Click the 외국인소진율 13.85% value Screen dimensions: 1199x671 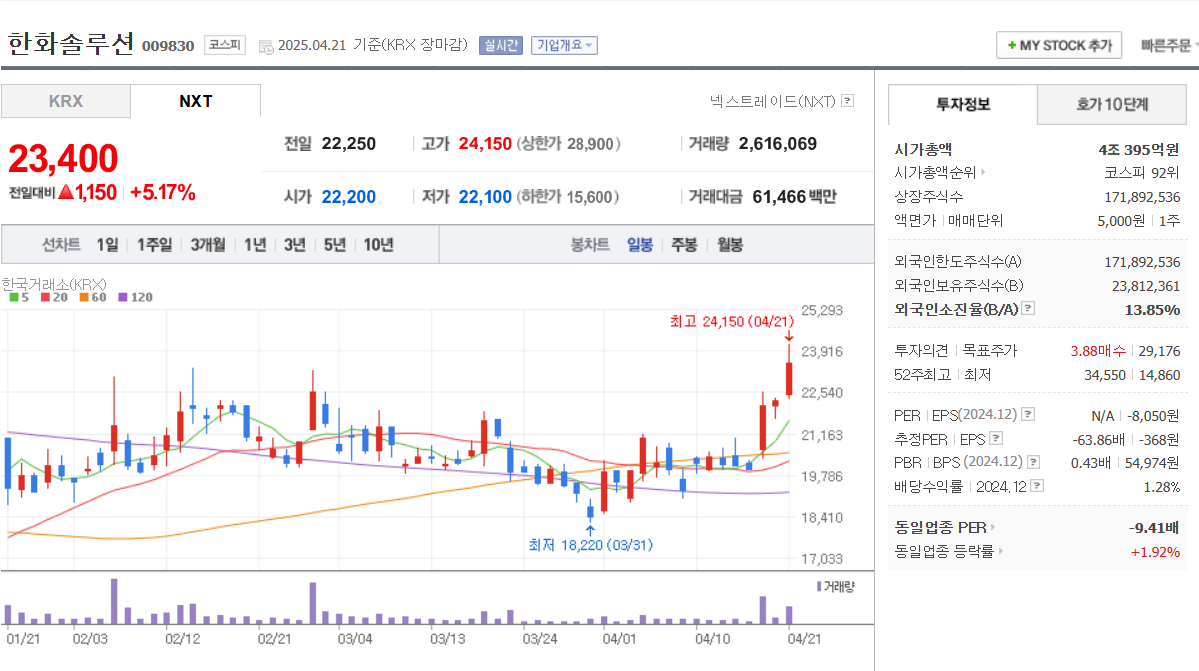coord(1152,310)
